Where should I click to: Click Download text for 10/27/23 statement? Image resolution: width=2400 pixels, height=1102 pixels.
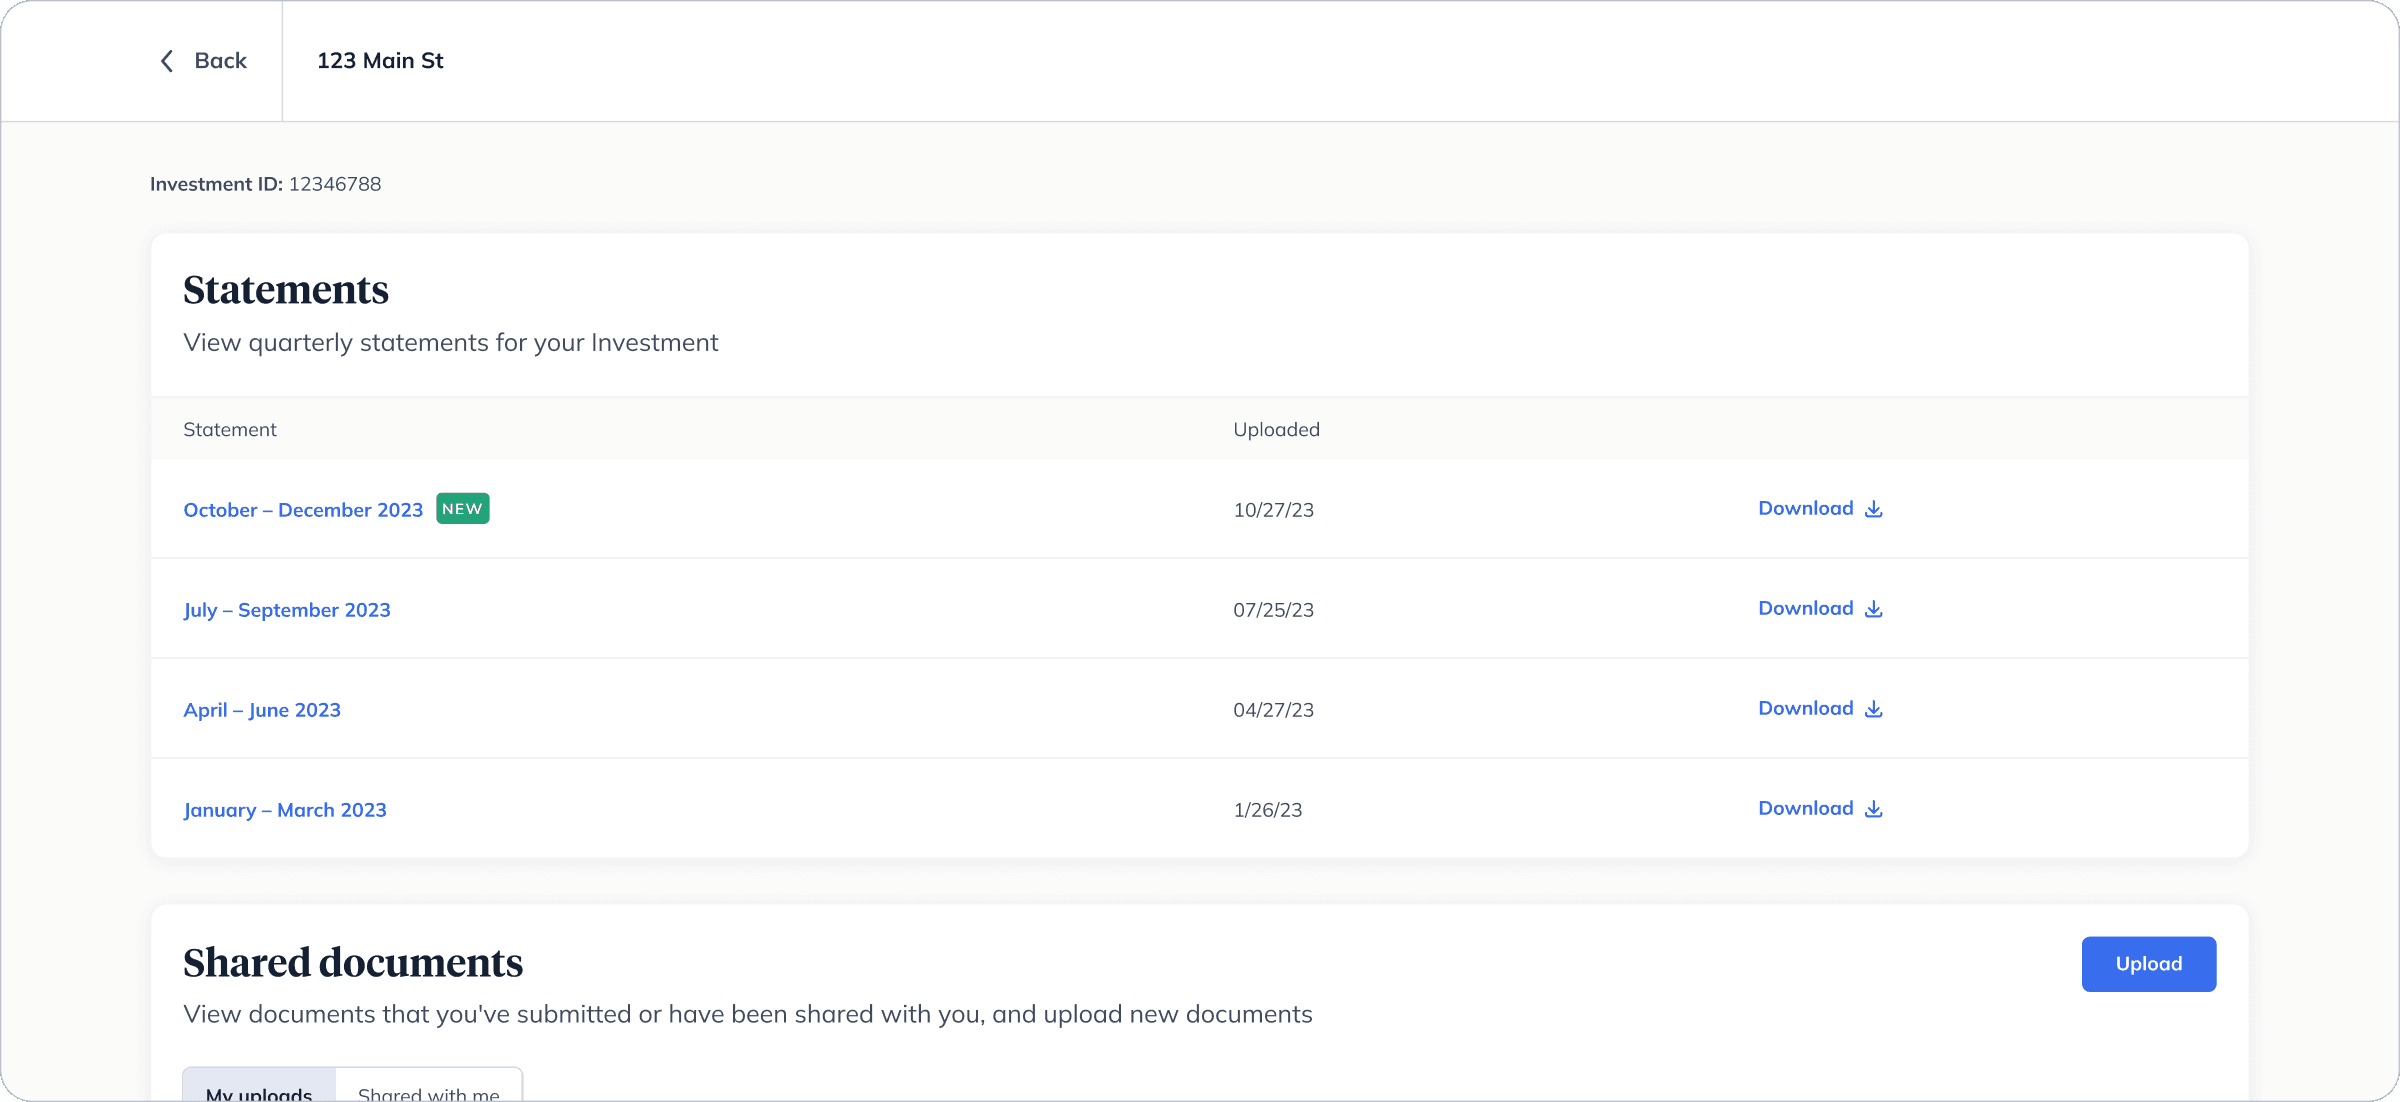click(1805, 508)
